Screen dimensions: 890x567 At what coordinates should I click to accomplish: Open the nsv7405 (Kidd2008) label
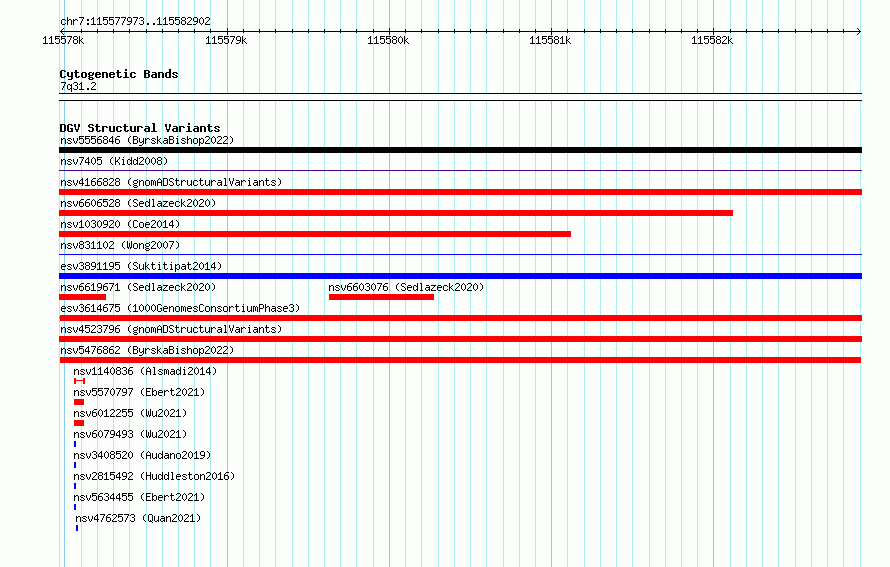114,161
